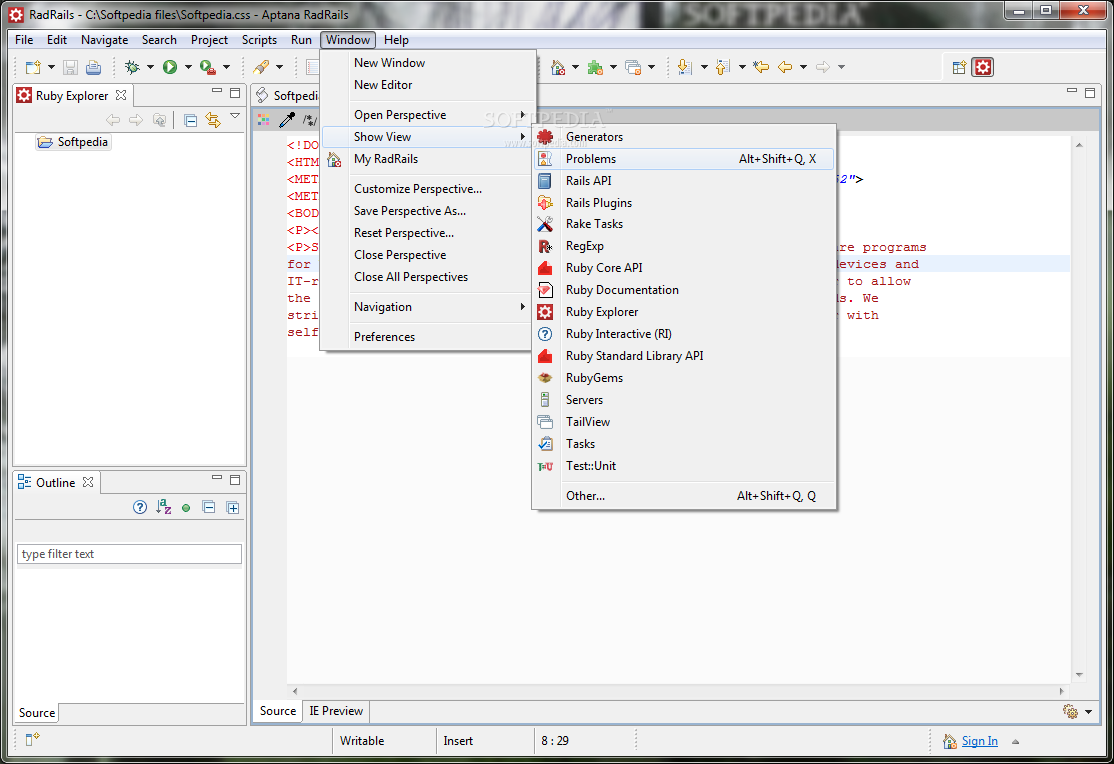
Task: Click the Ruby Documentation icon
Action: click(x=545, y=290)
